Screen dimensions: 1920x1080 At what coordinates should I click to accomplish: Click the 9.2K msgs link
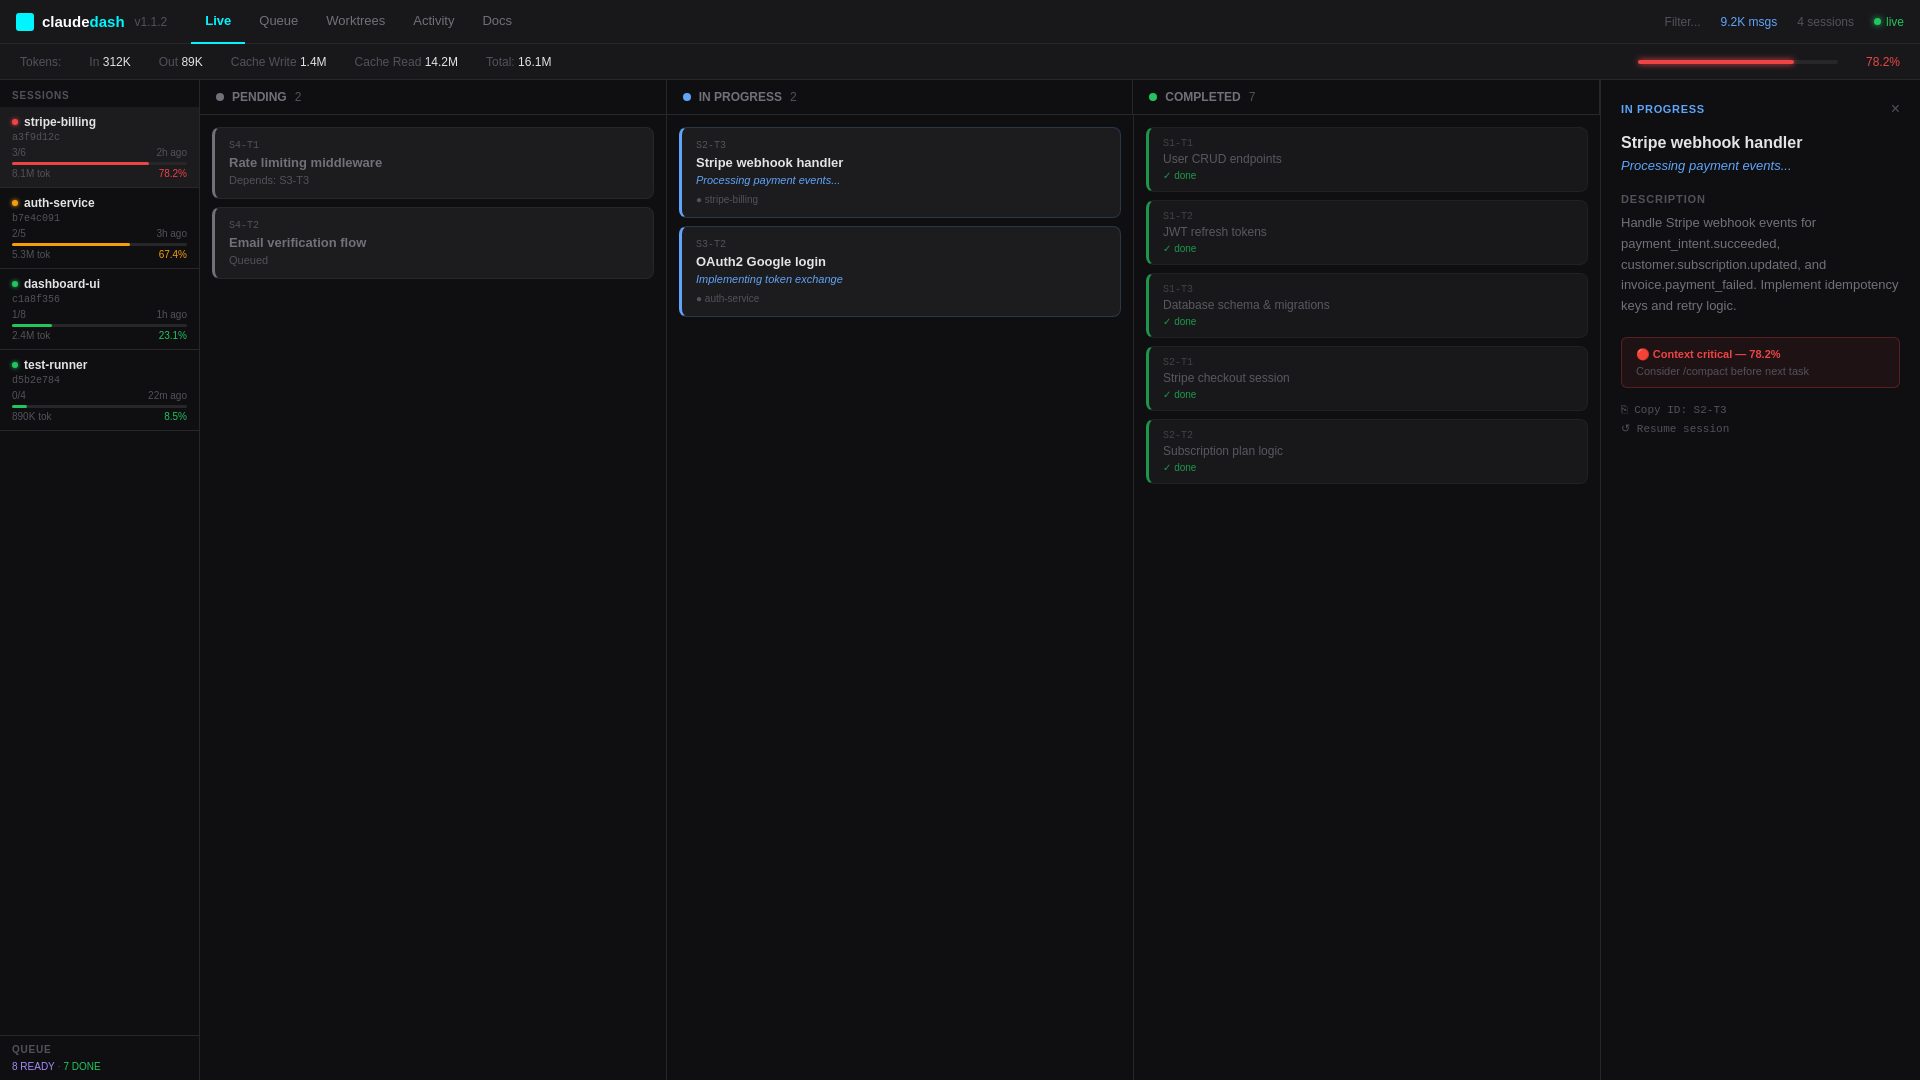1748,21
